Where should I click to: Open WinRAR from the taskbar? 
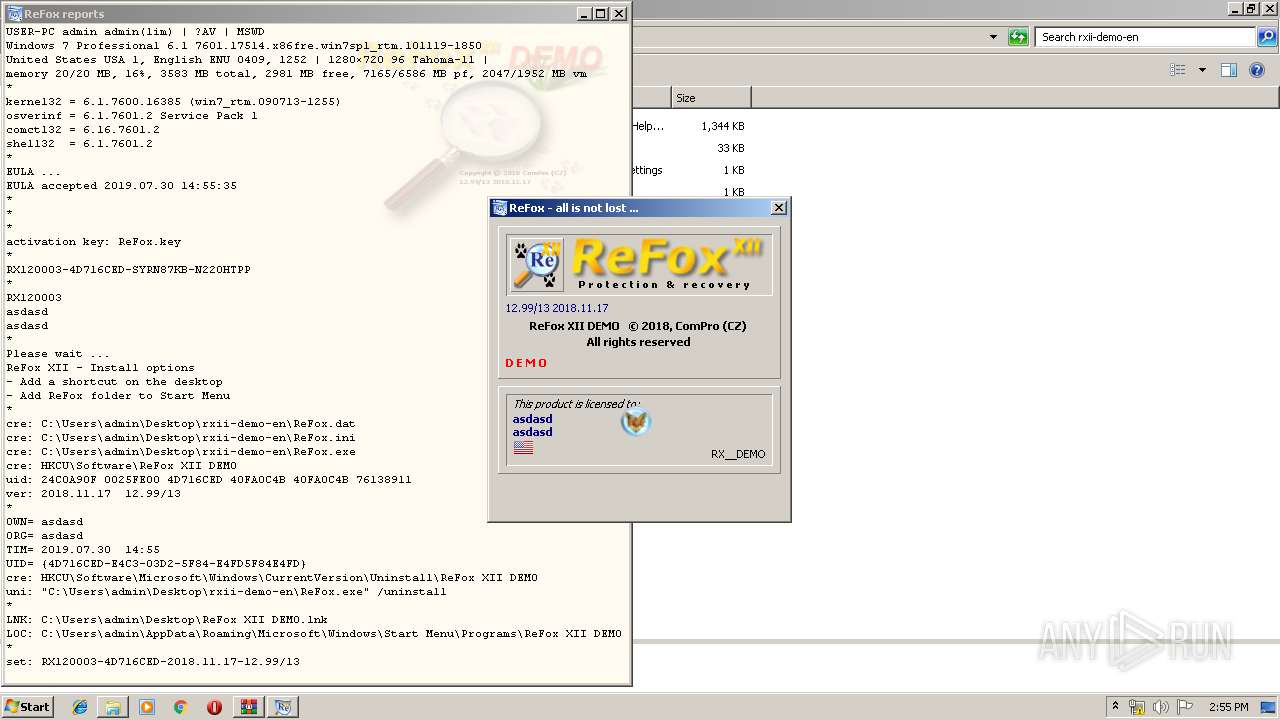[x=248, y=707]
